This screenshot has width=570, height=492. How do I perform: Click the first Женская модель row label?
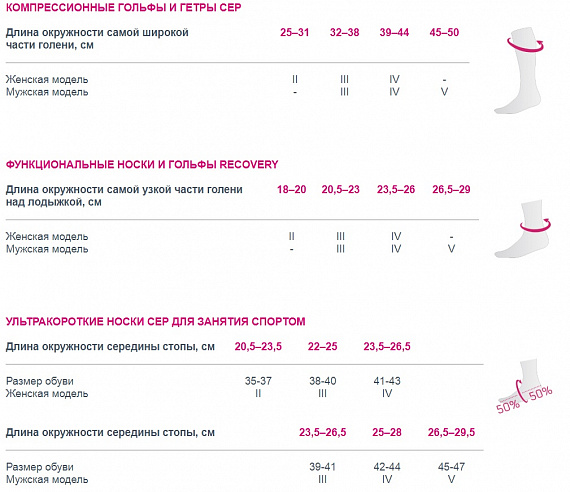[x=47, y=79]
